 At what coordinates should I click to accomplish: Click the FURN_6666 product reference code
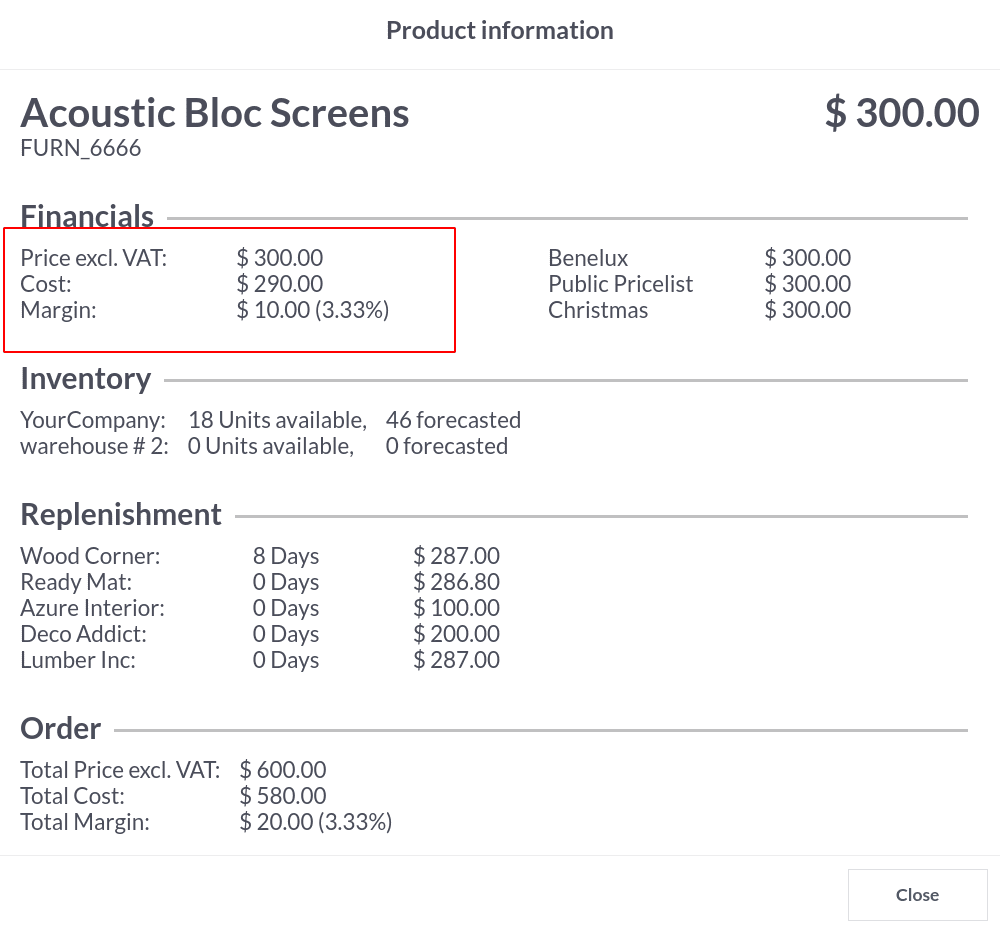coord(81,149)
